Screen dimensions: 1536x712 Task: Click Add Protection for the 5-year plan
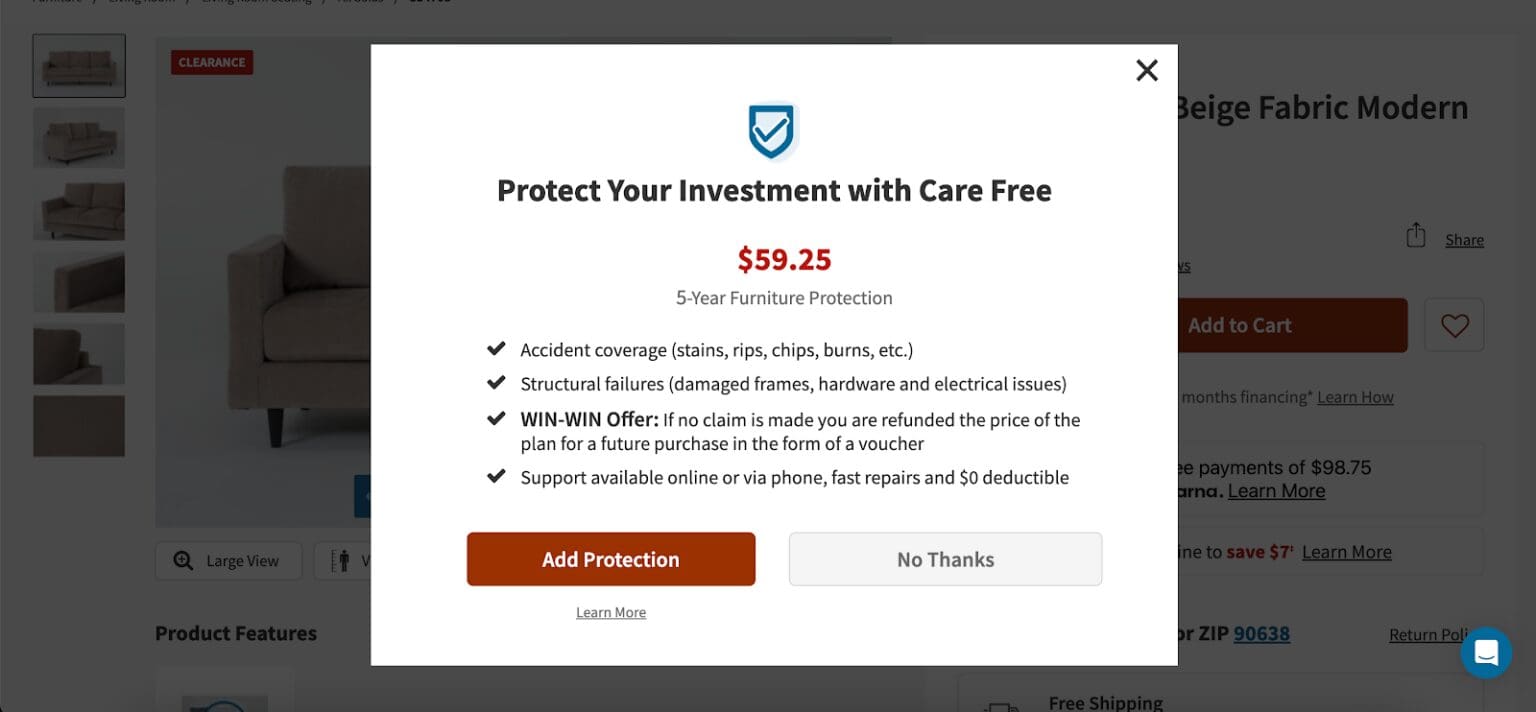610,559
